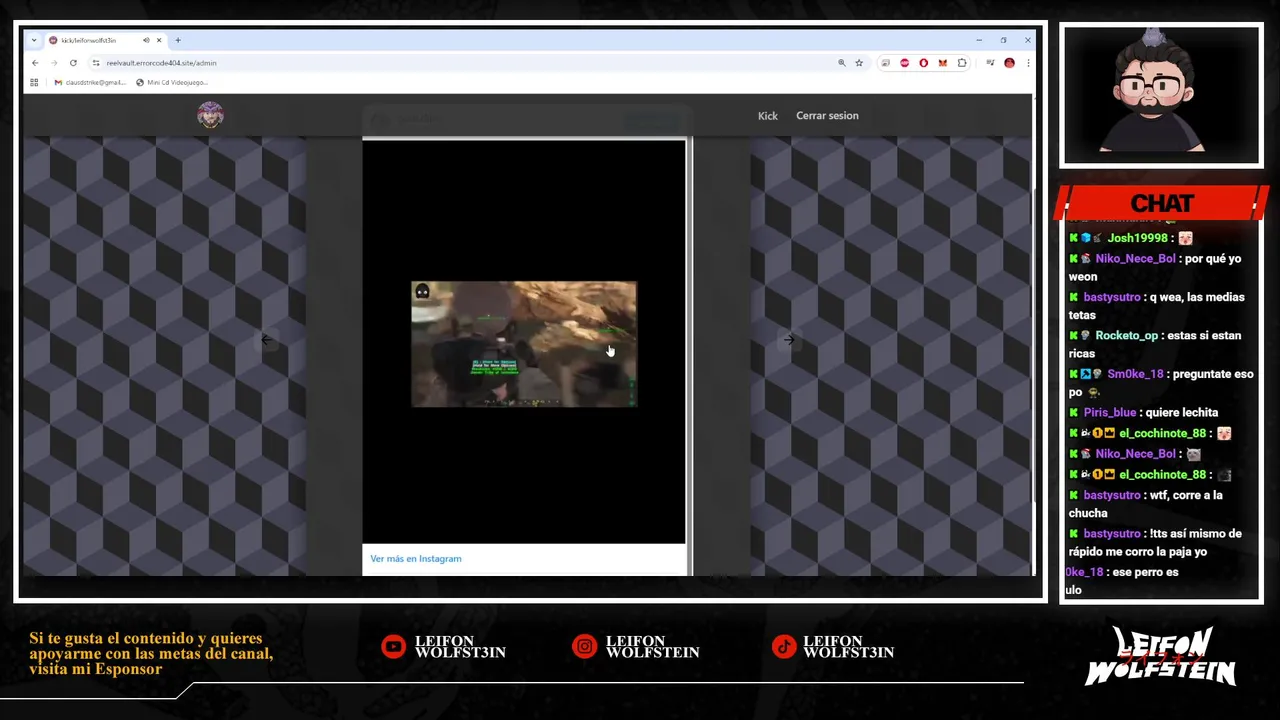Click the streamer avatar webcam box
Viewport: 1280px width, 720px height.
1161,96
